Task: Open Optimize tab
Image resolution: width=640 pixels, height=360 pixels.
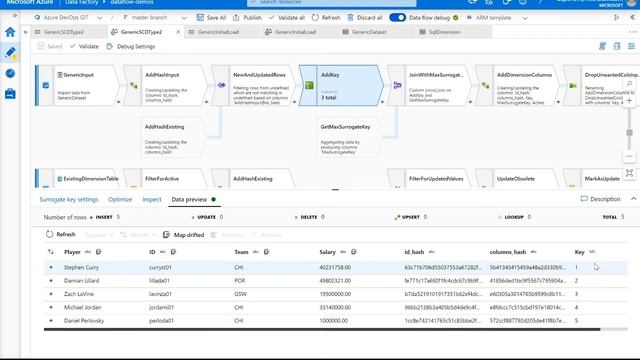Action: coord(120,200)
